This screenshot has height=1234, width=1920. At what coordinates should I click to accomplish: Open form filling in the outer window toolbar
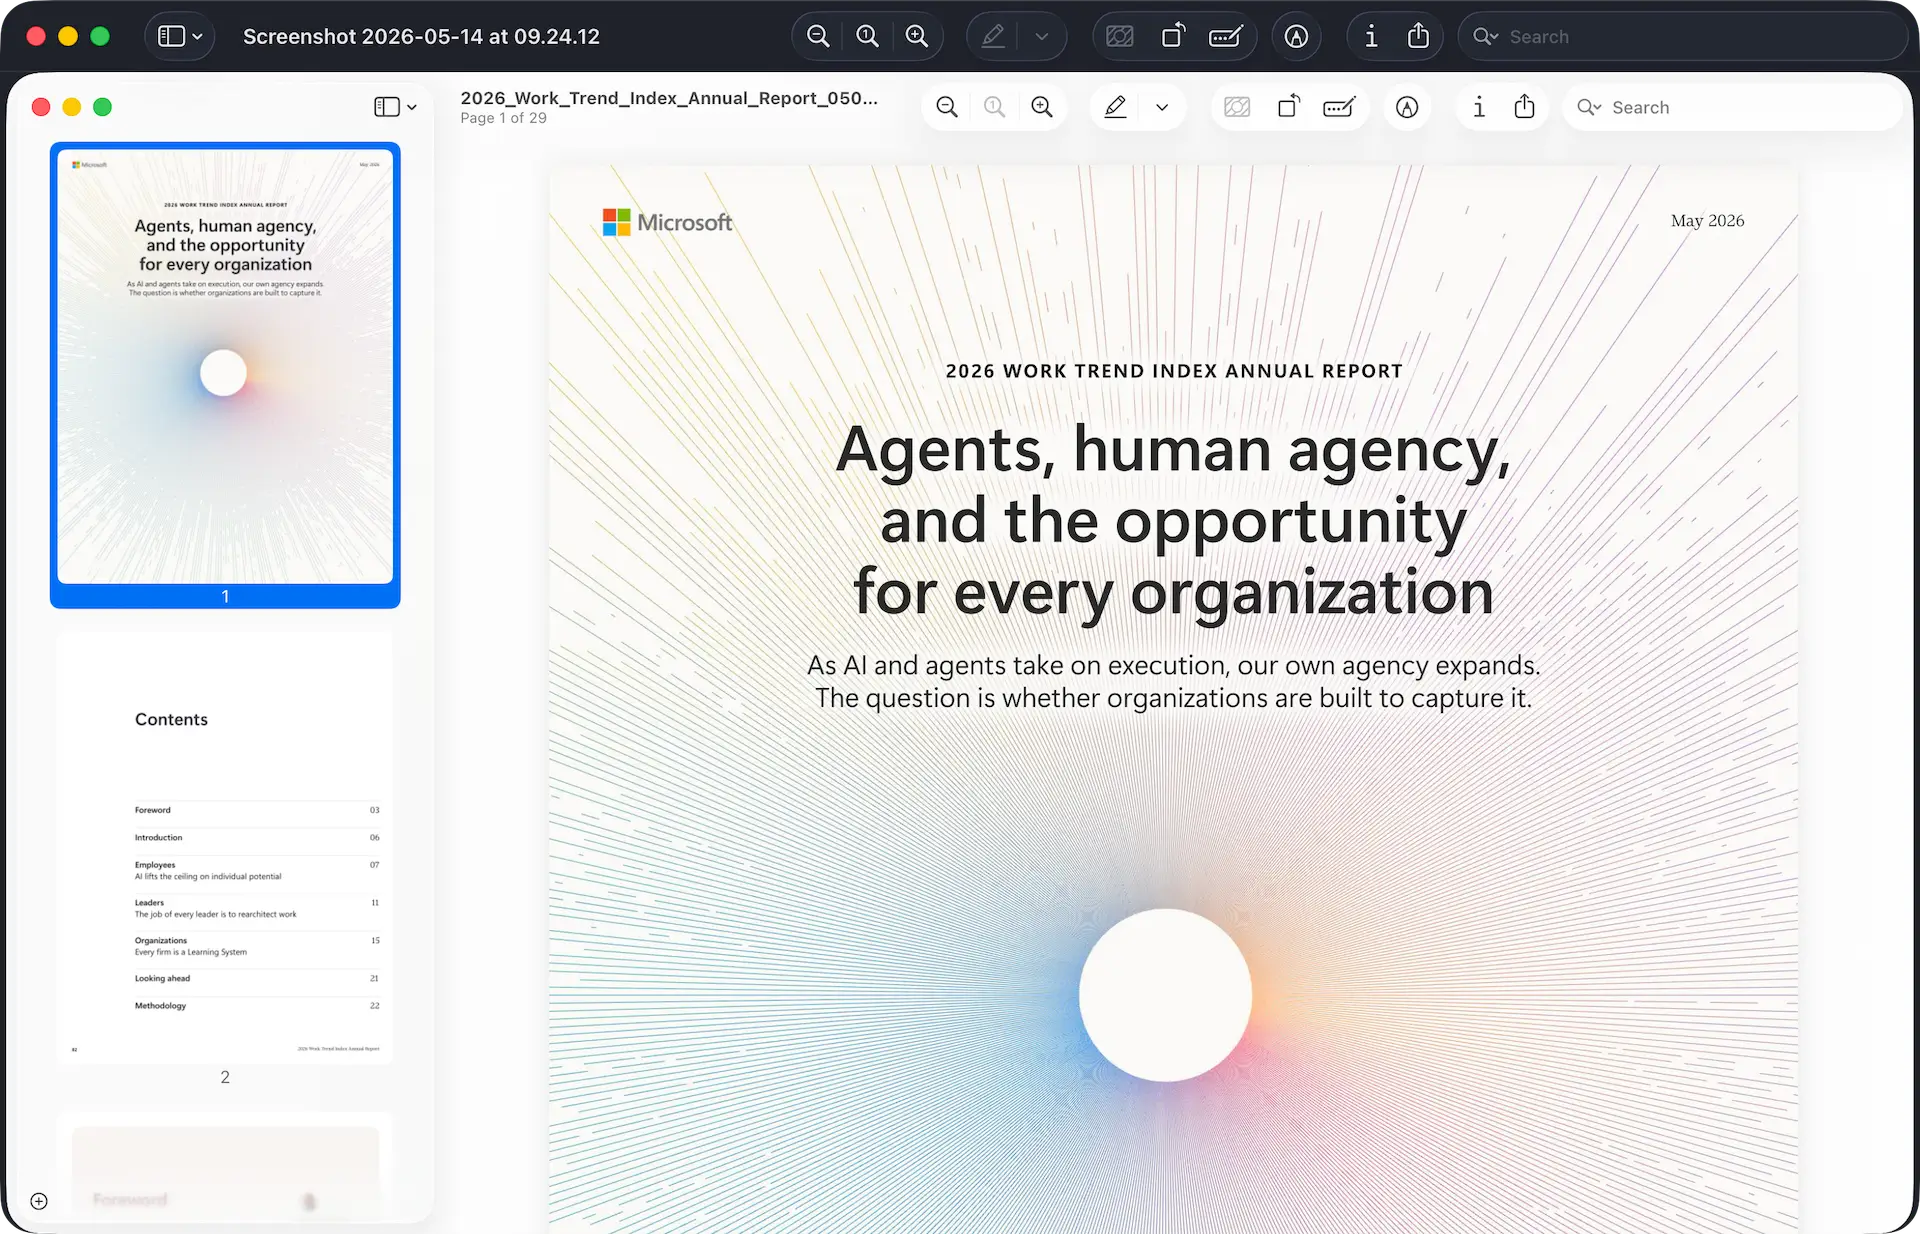tap(1226, 37)
